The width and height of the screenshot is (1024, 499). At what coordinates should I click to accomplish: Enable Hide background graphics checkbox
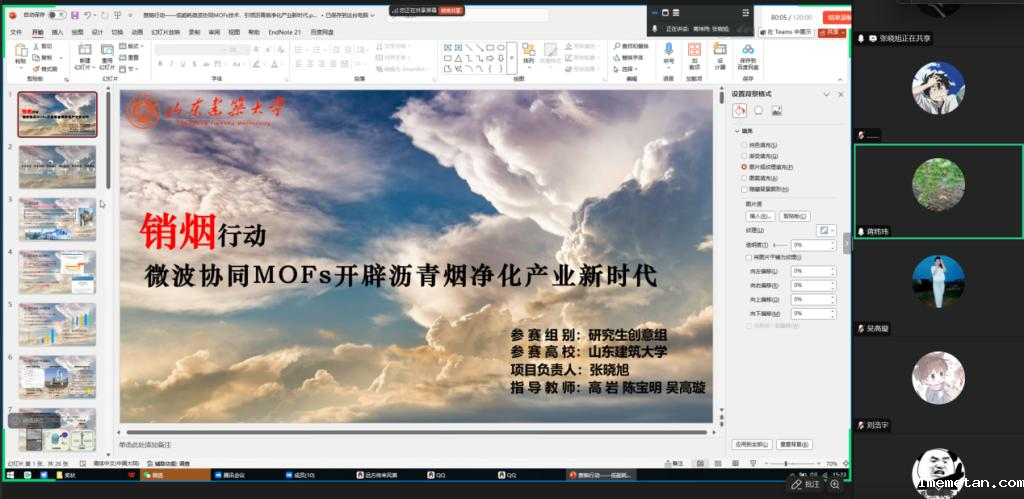tap(743, 189)
